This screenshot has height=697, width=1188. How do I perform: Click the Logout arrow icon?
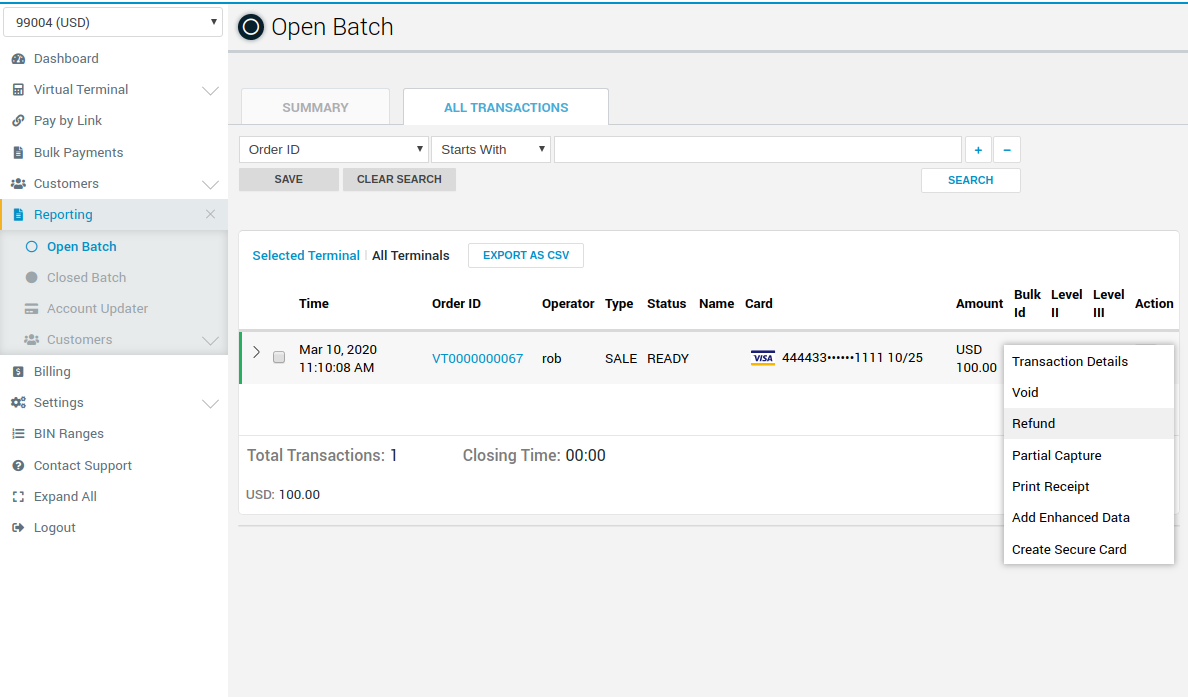tap(18, 528)
